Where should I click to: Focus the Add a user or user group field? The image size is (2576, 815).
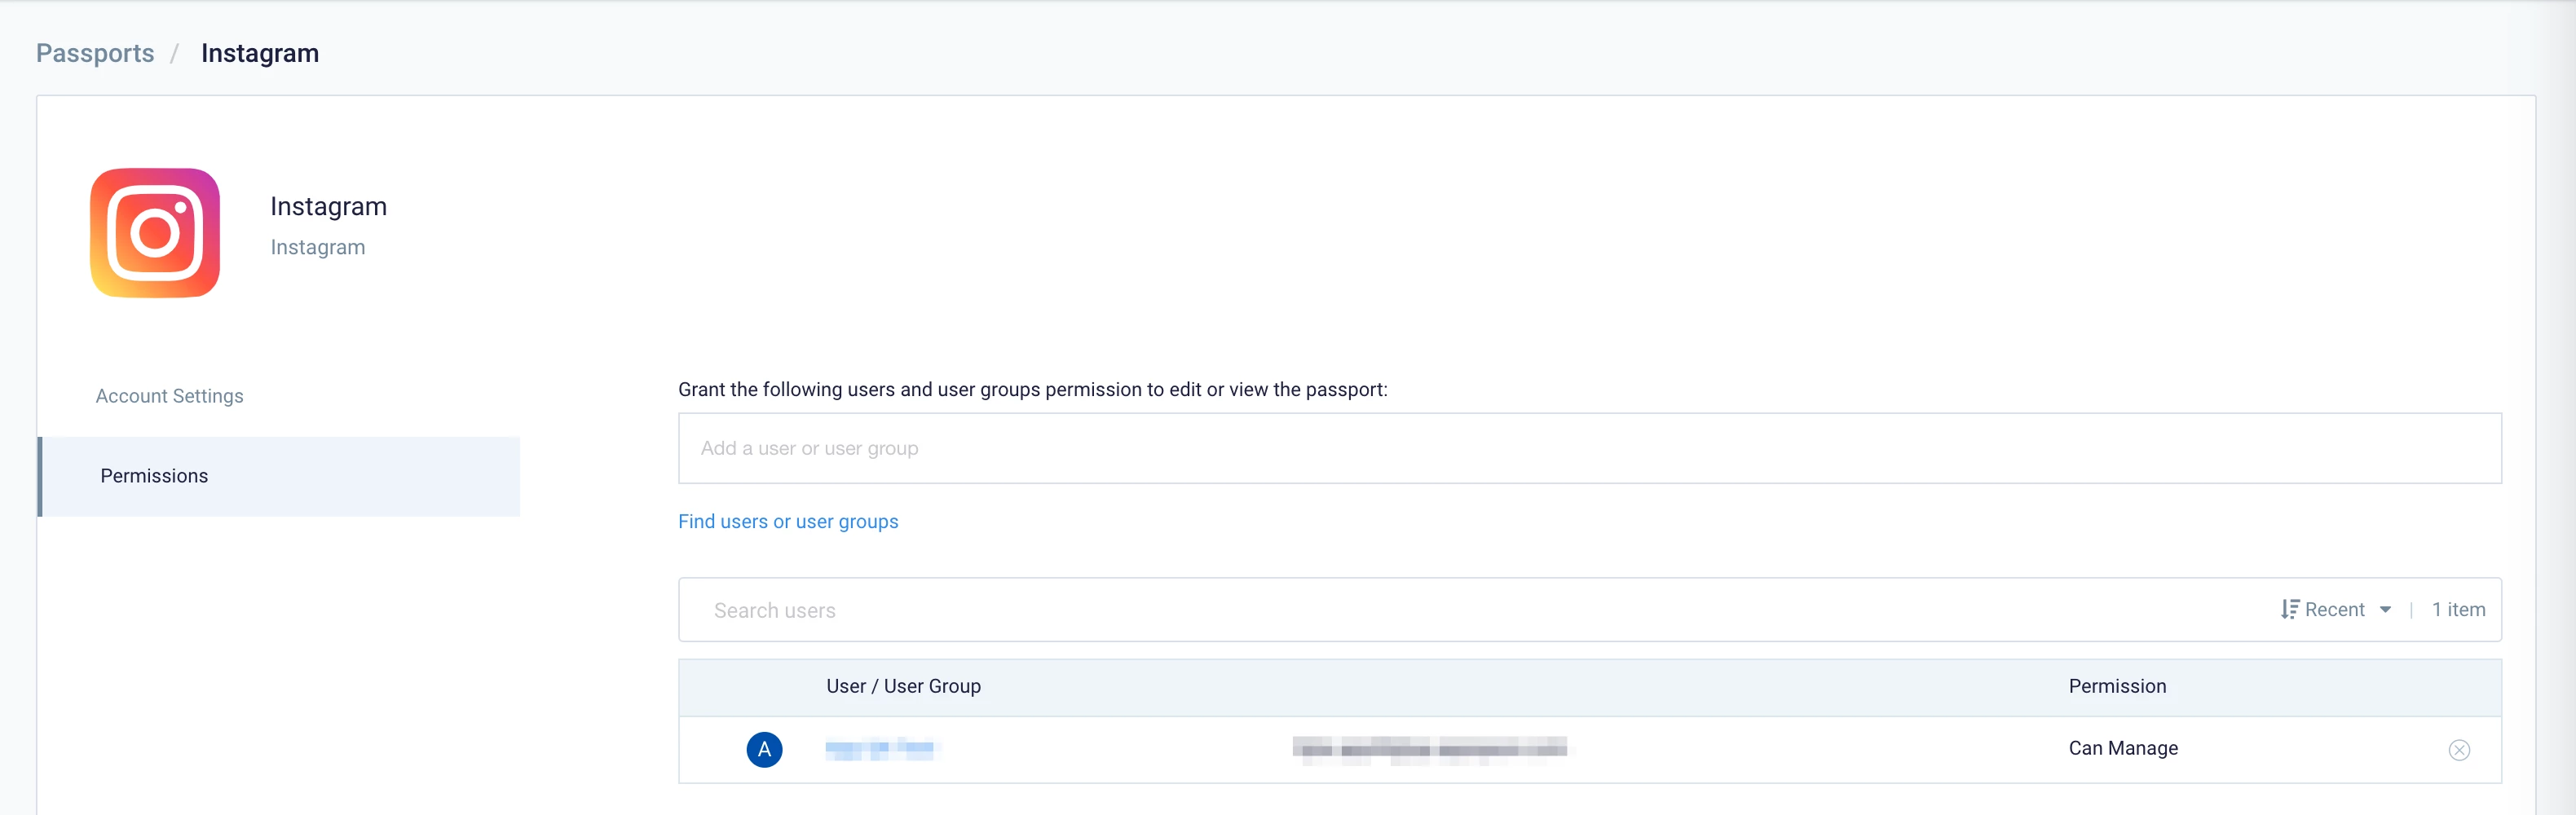(x=1589, y=448)
